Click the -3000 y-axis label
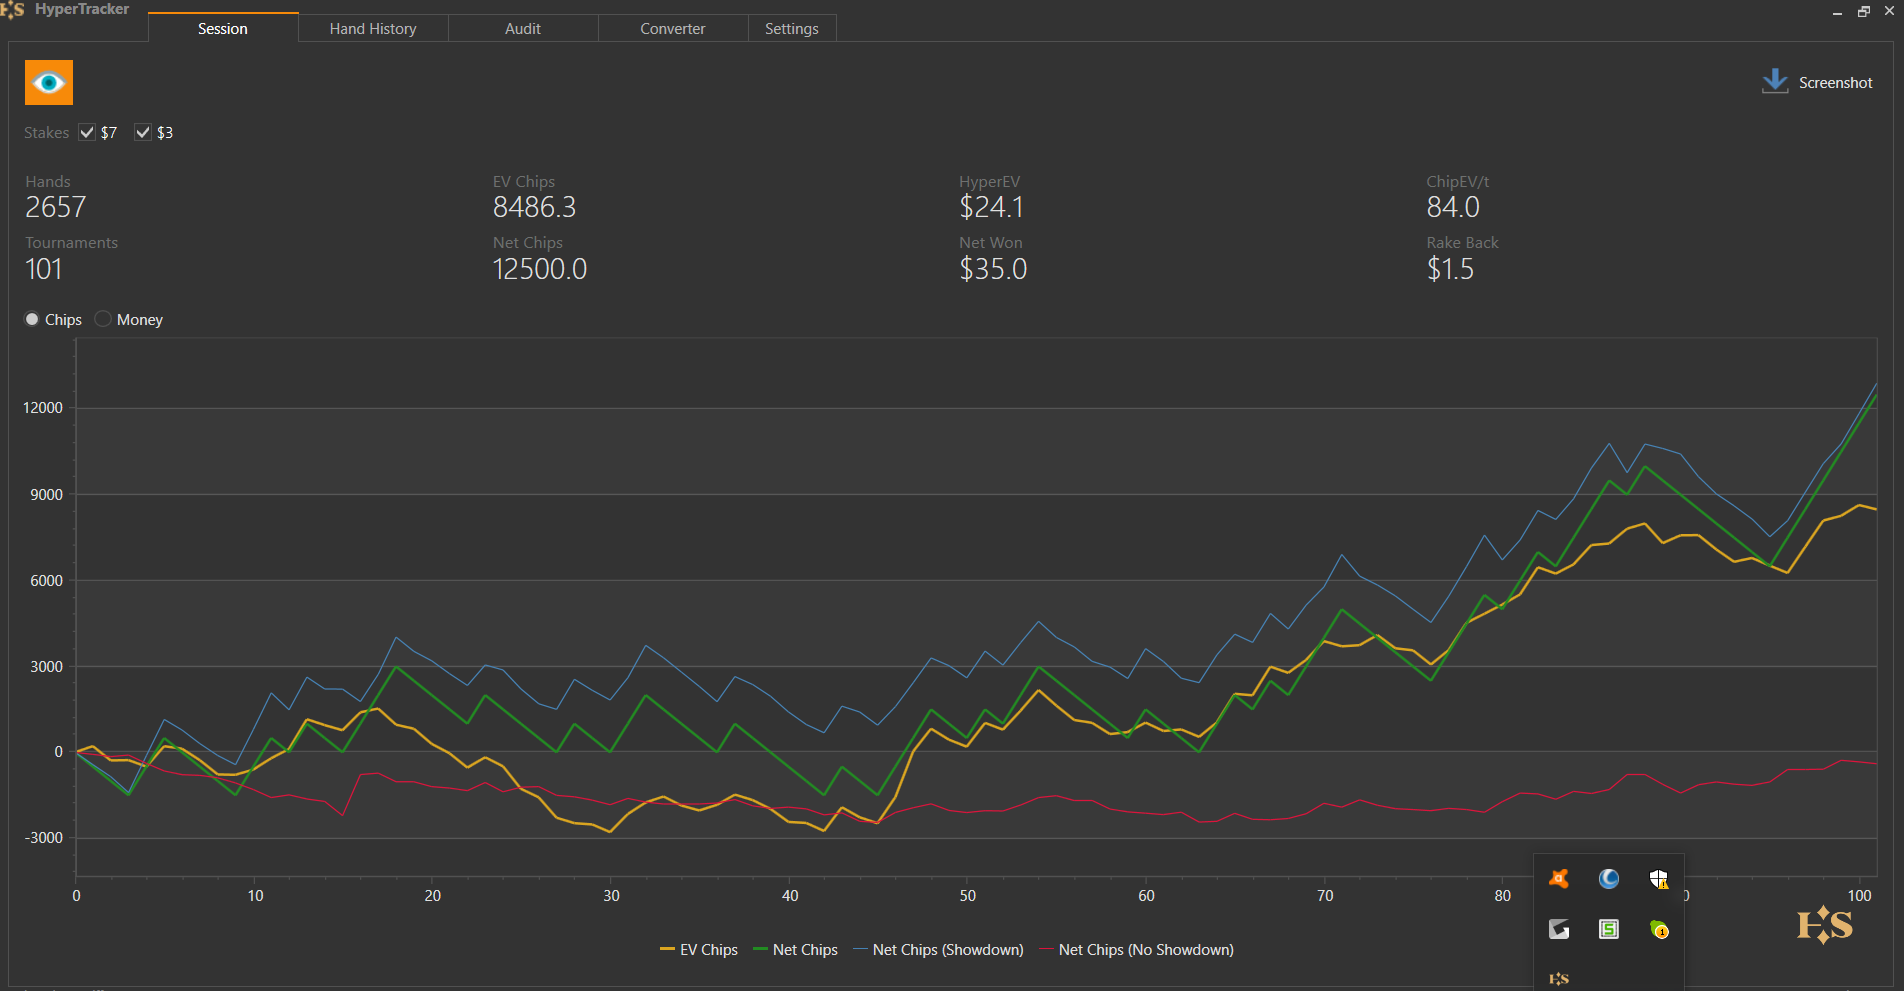This screenshot has width=1904, height=991. 43,838
